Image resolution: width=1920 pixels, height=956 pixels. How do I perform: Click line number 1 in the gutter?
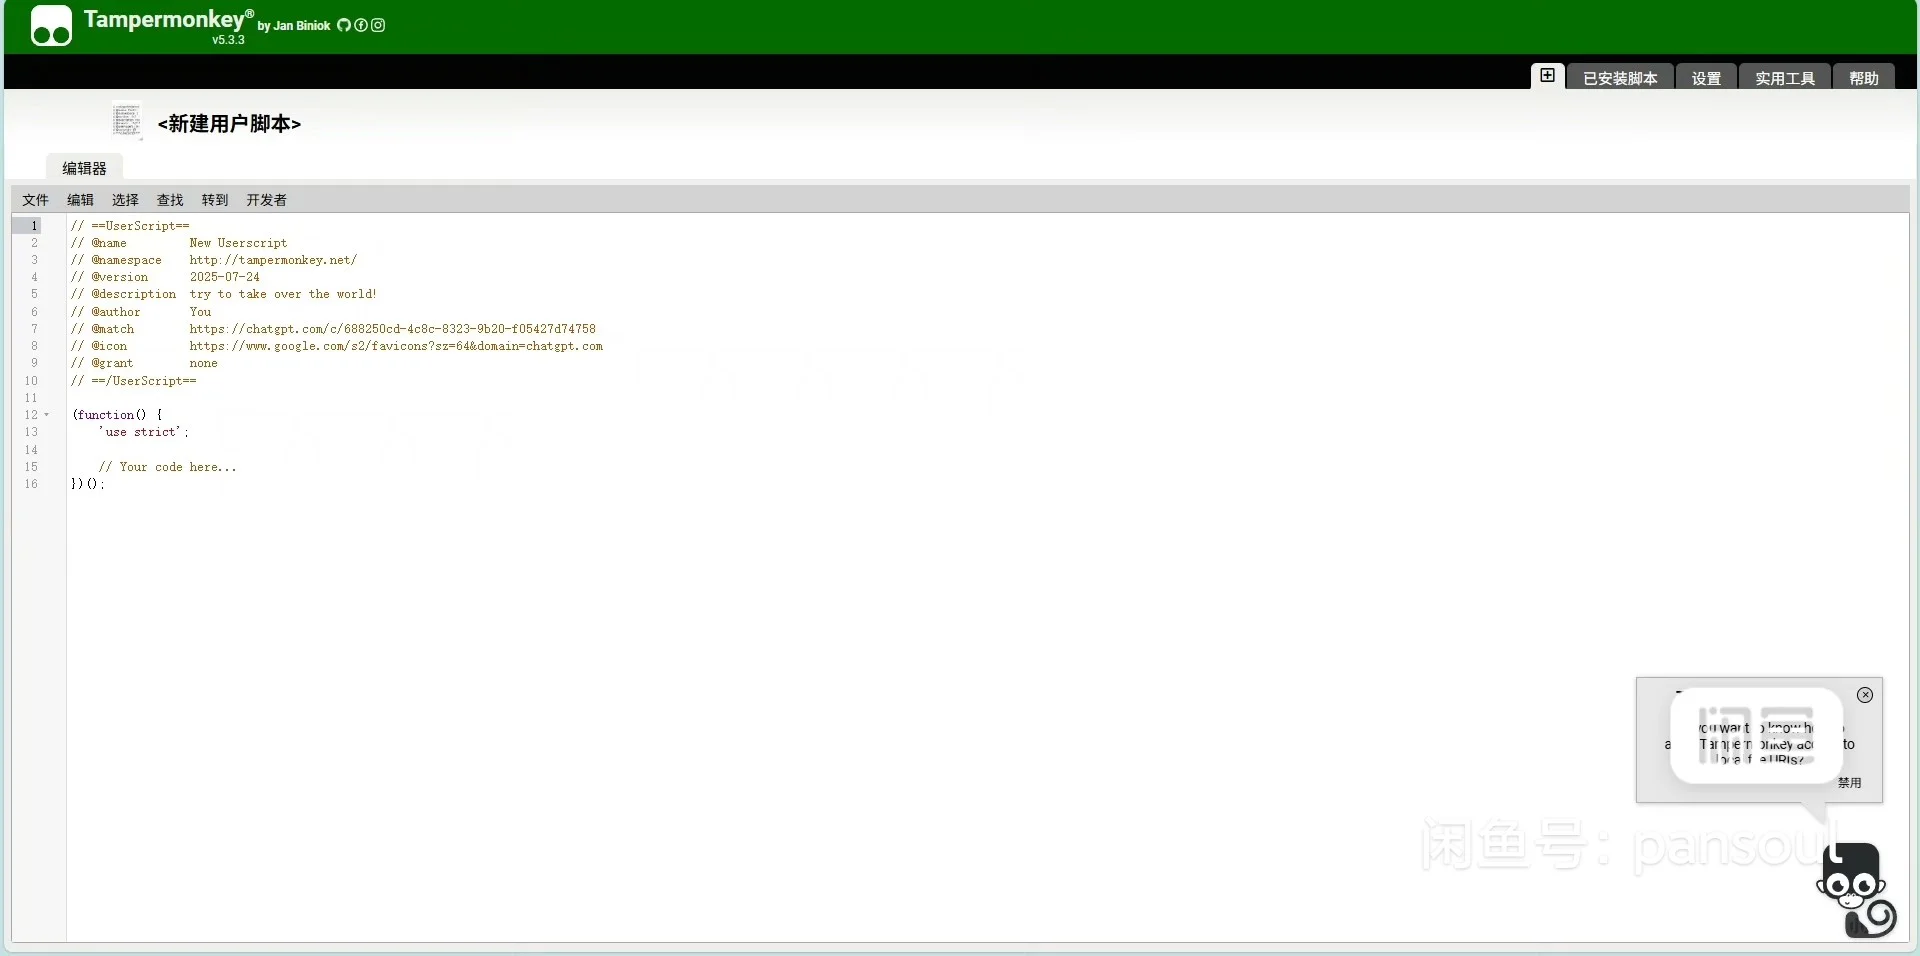[34, 226]
